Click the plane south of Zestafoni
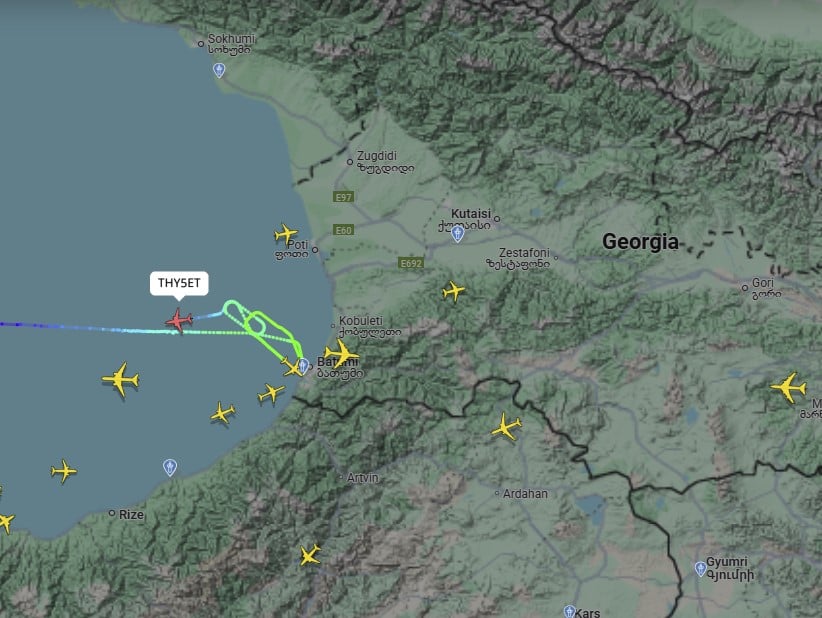The image size is (822, 618). [453, 291]
